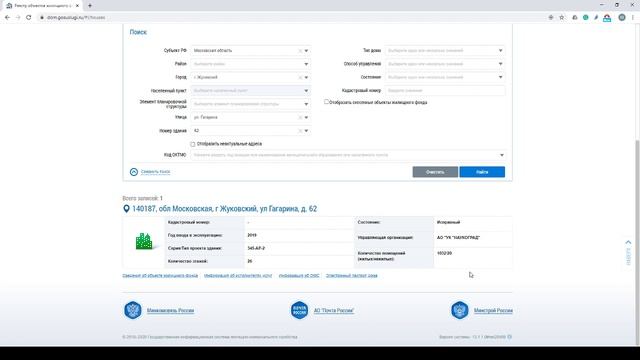Clear the Город field value
This screenshot has width=640, height=360.
[x=300, y=78]
